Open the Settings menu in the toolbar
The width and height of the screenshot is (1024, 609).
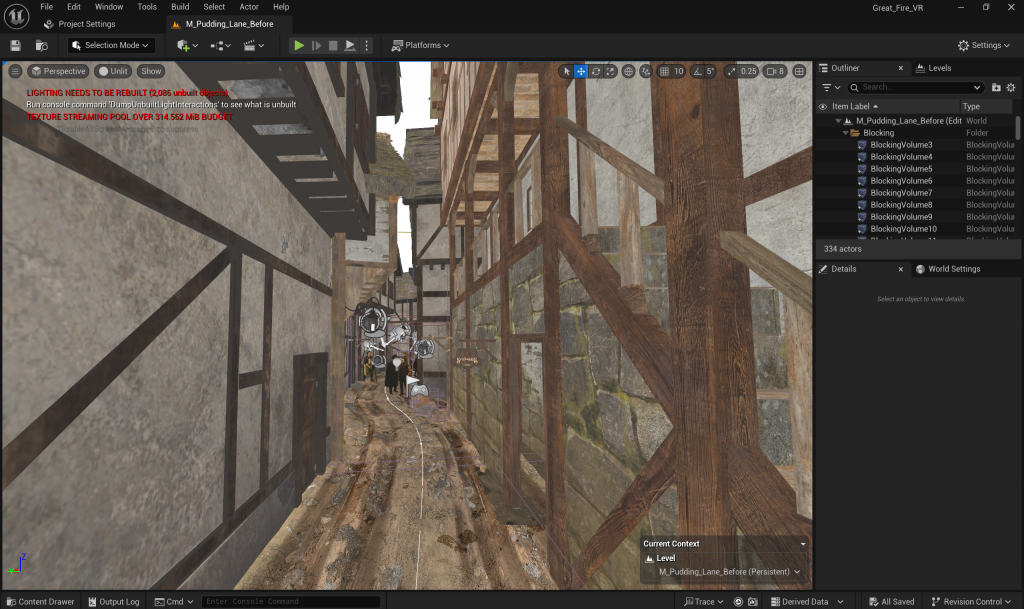tap(984, 45)
